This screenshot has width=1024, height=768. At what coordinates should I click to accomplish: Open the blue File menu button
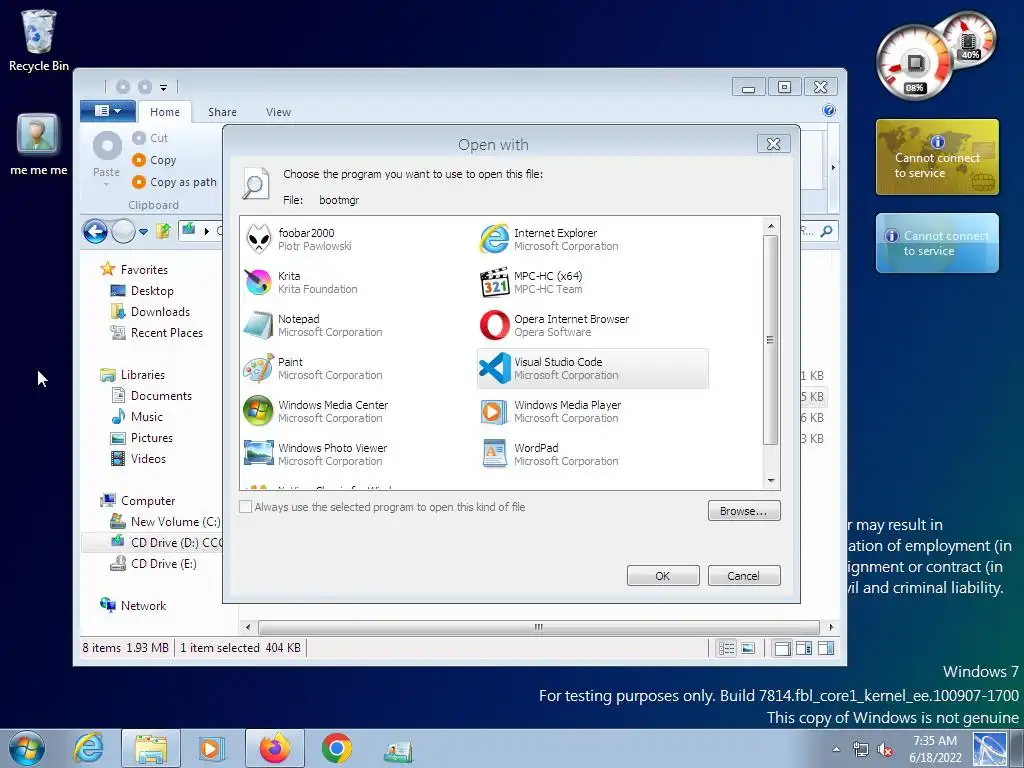point(108,111)
